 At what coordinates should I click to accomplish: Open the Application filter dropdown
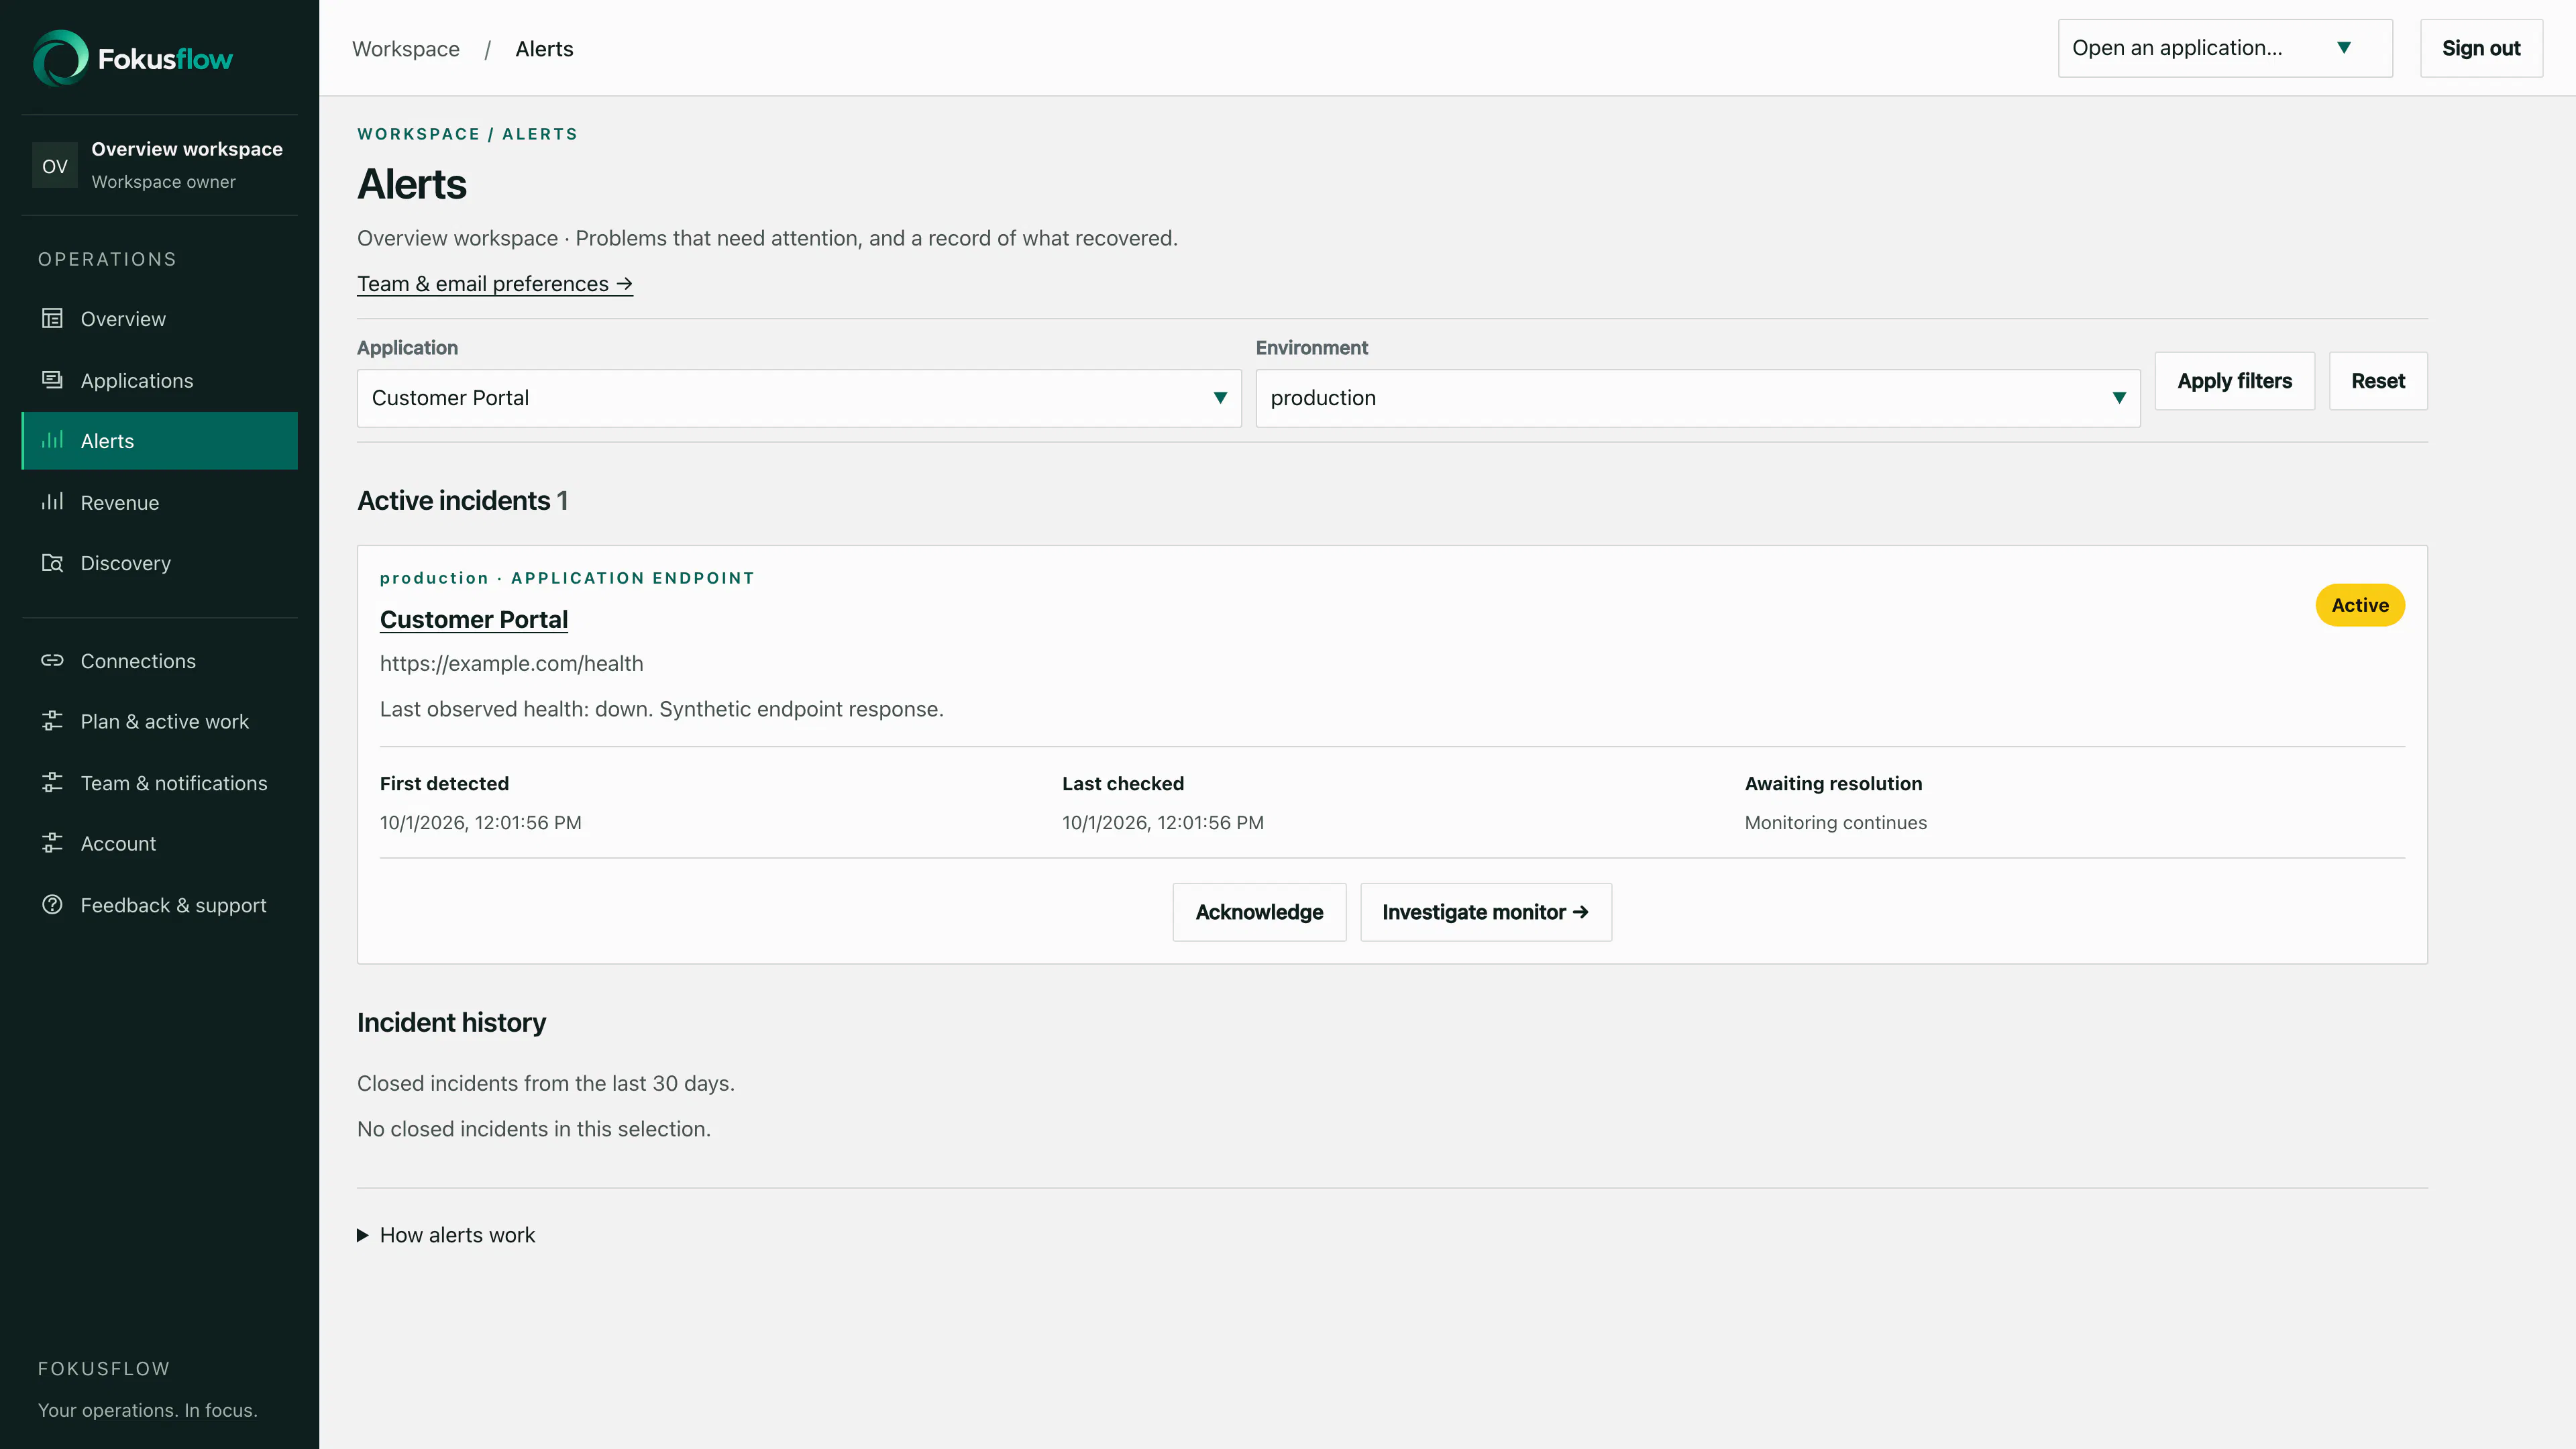pyautogui.click(x=799, y=398)
